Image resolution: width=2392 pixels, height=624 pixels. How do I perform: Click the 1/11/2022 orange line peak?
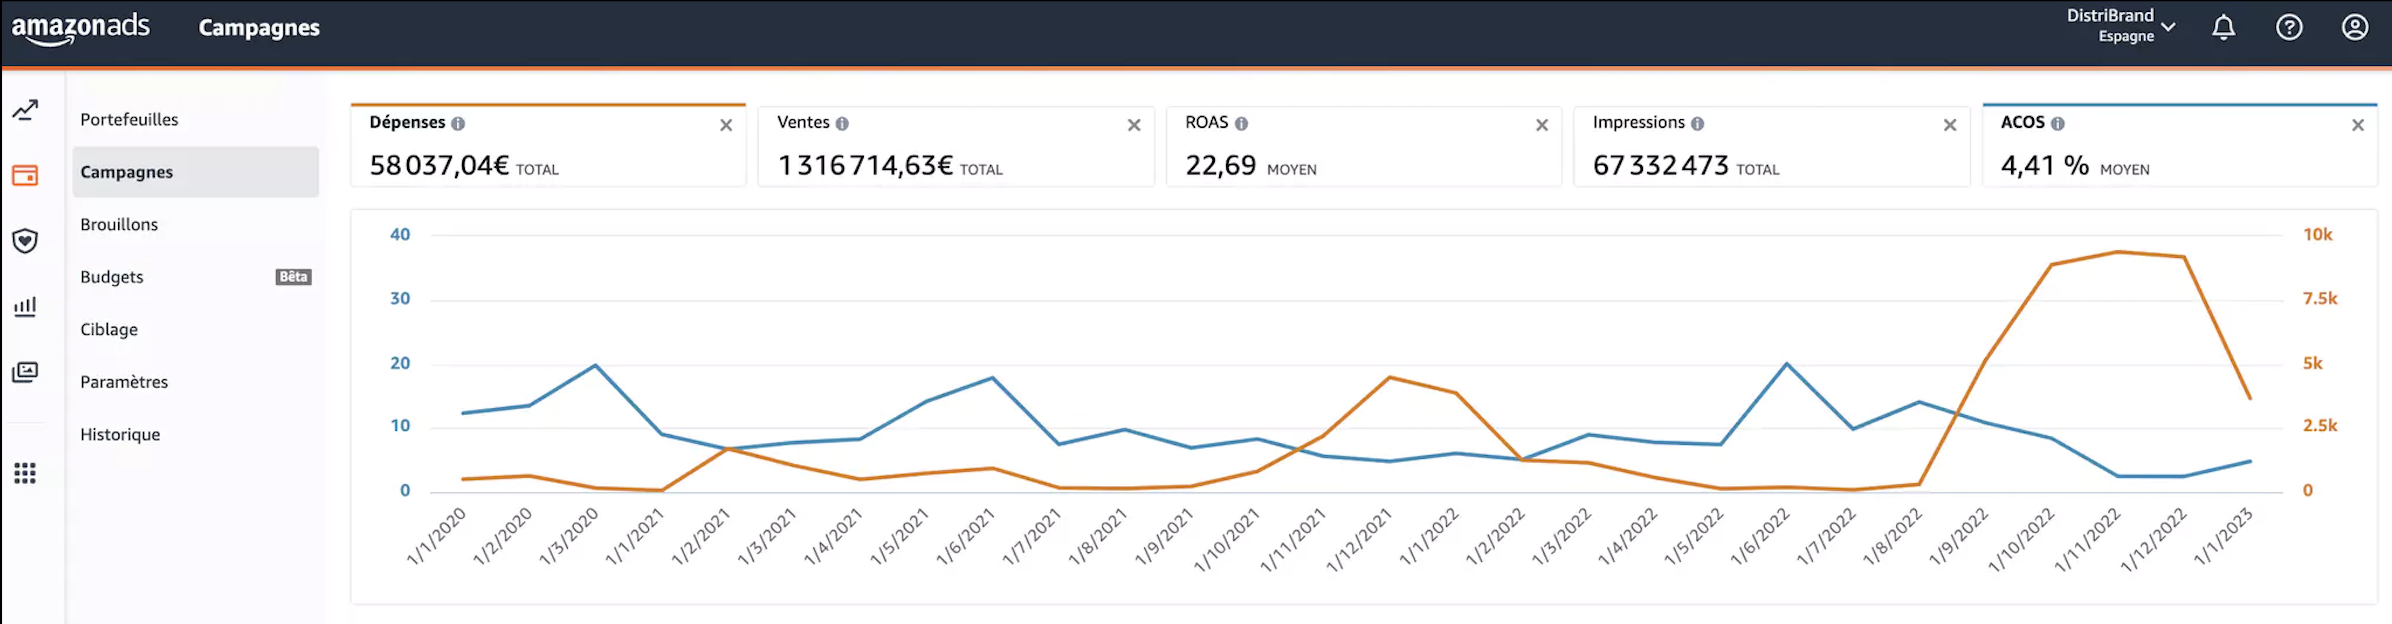pyautogui.click(x=2118, y=252)
